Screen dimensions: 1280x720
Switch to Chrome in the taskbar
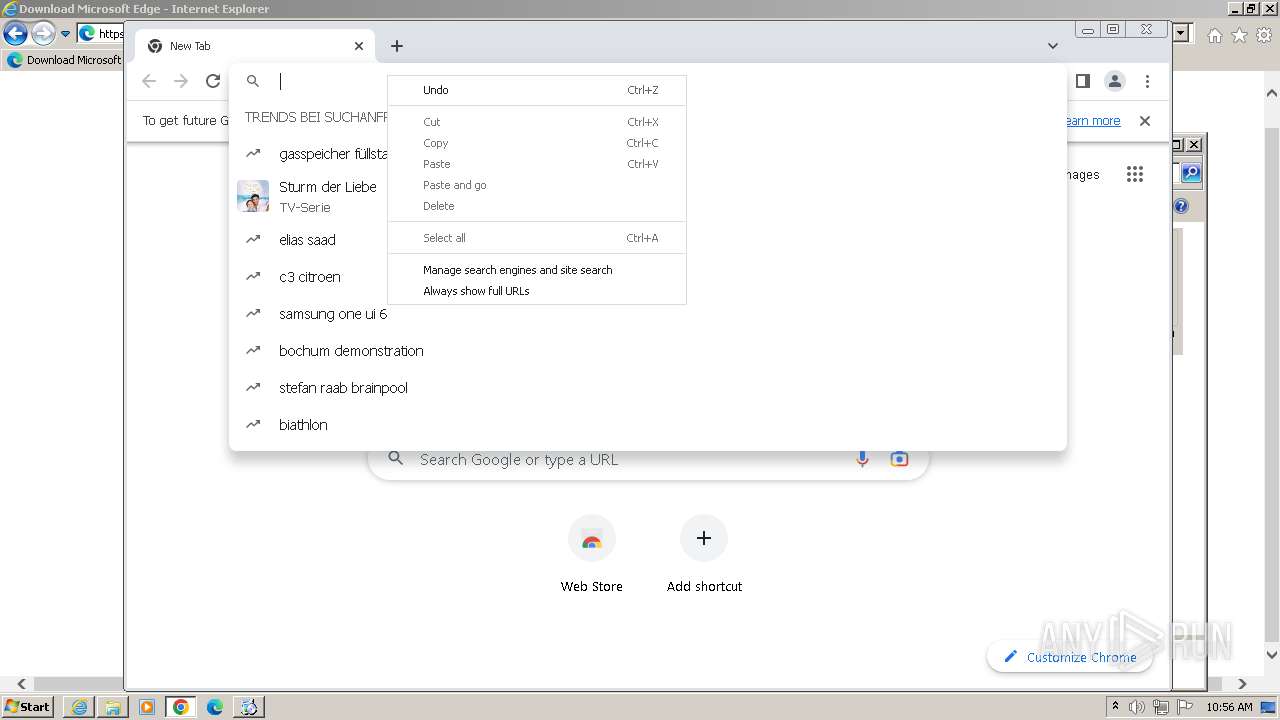pos(181,707)
